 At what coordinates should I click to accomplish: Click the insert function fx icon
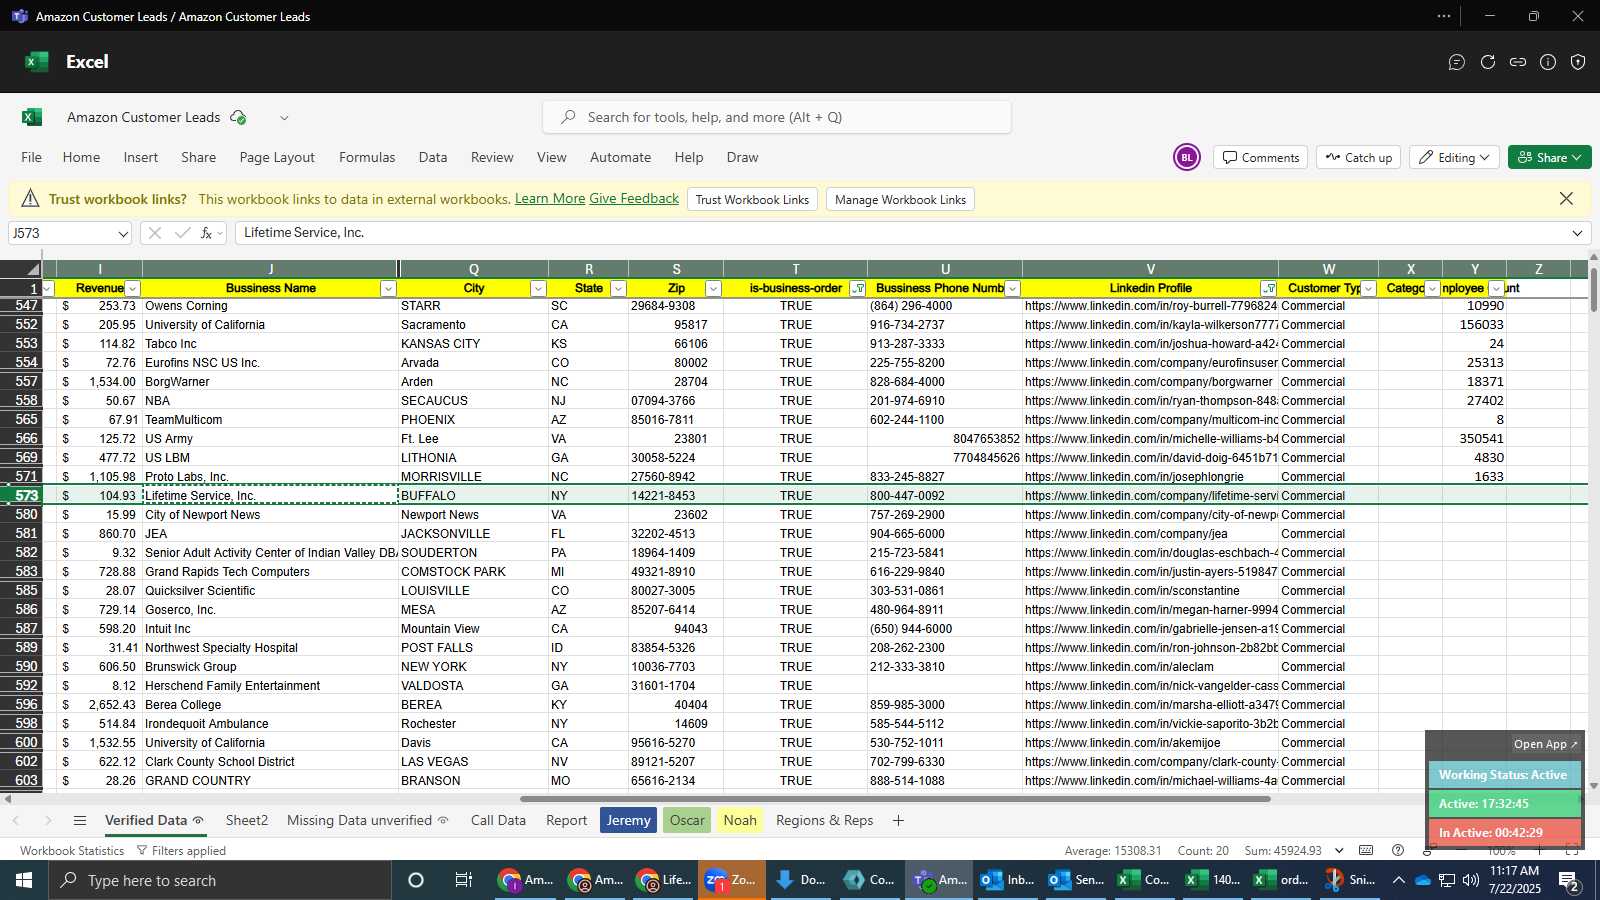206,233
